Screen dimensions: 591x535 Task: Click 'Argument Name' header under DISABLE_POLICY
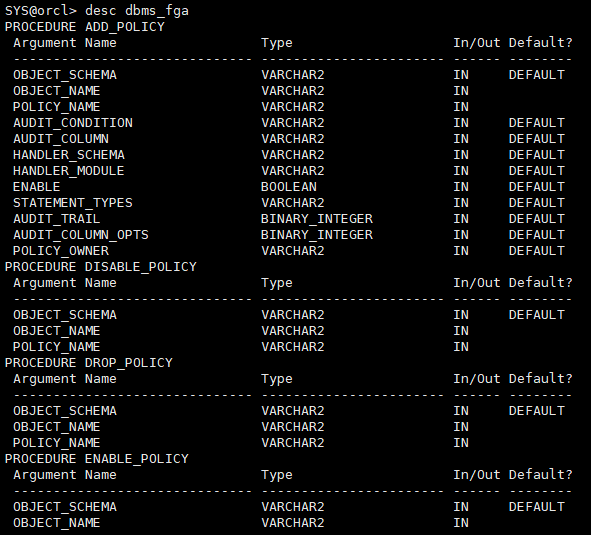point(65,283)
